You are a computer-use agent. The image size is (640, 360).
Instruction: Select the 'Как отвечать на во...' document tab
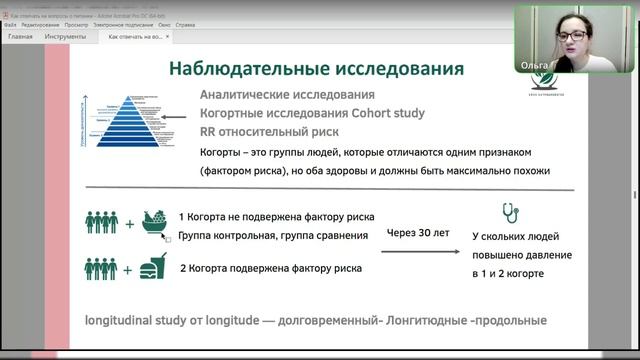pos(135,36)
